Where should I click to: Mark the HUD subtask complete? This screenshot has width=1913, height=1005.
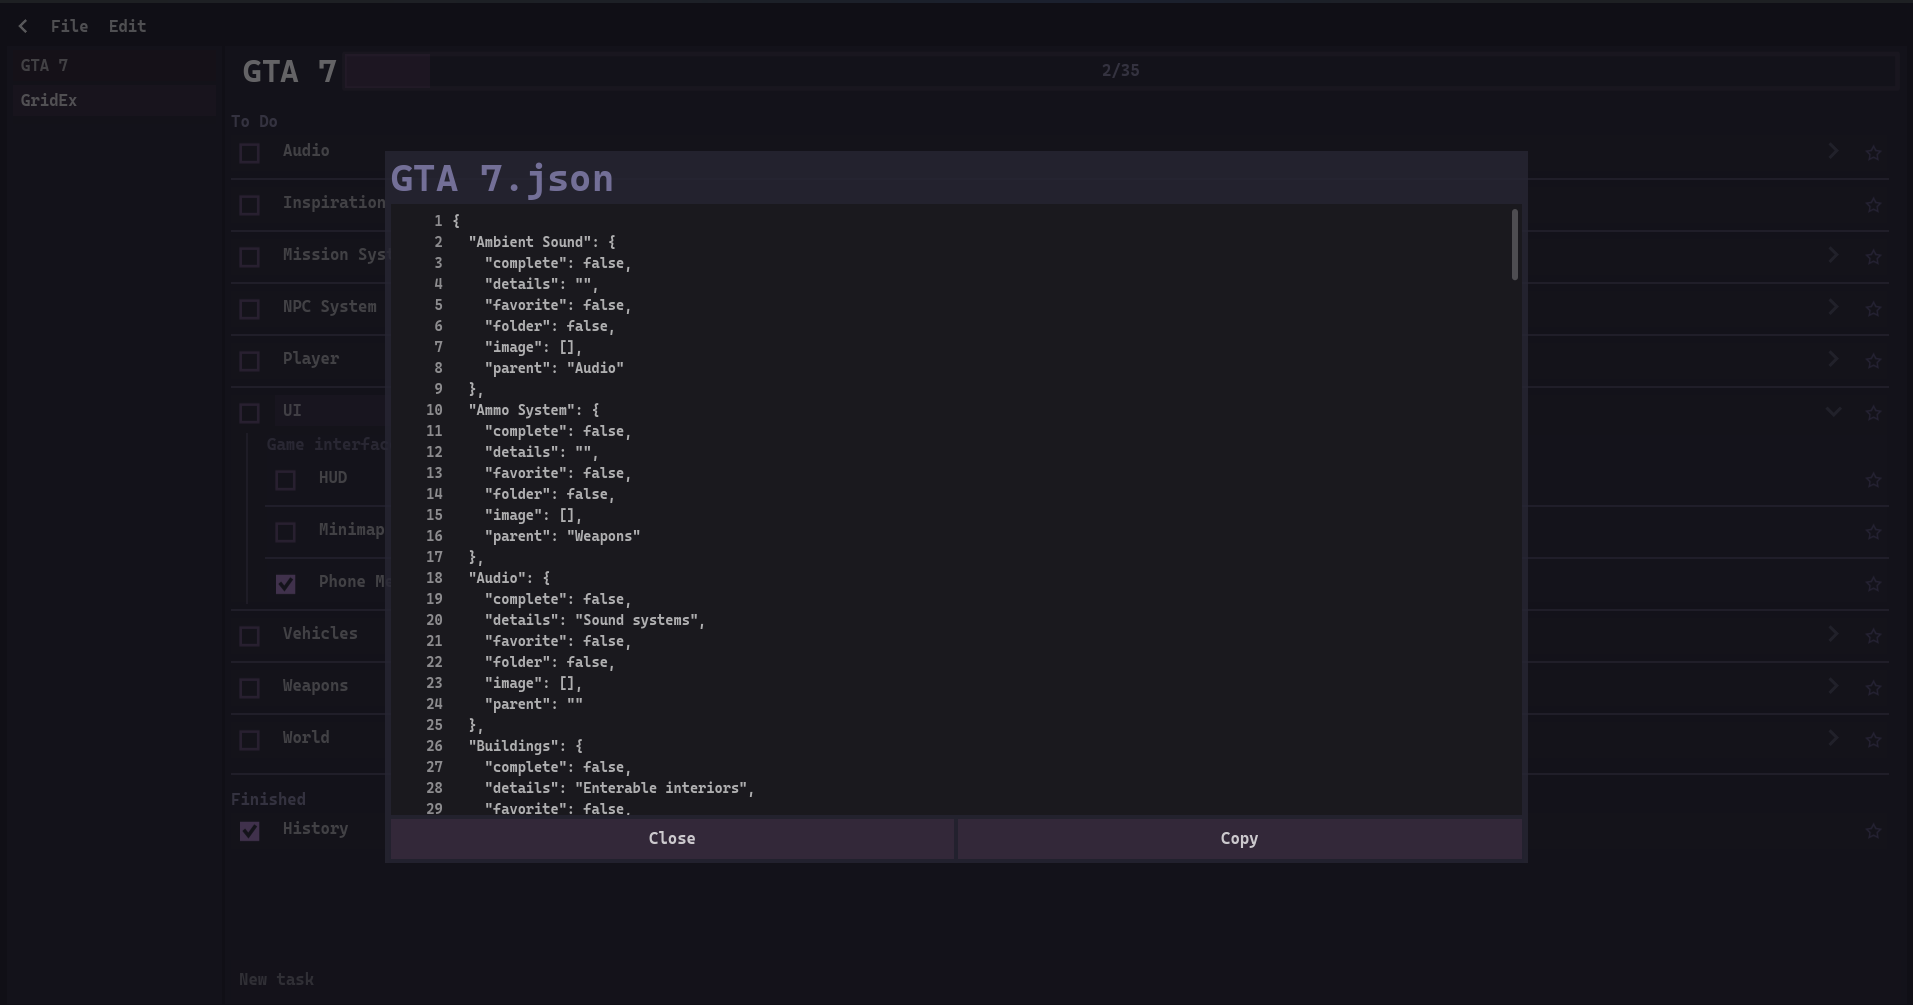(286, 480)
